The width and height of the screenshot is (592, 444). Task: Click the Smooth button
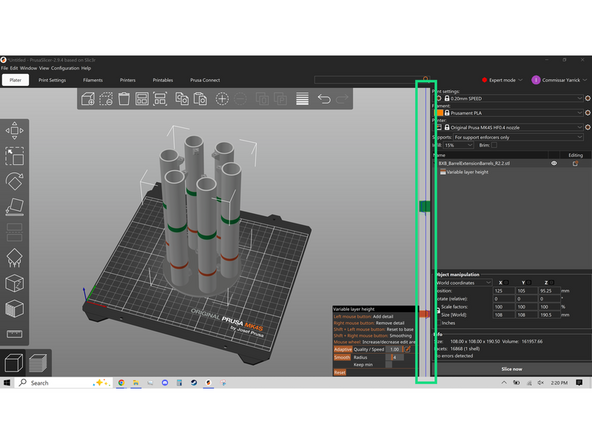click(342, 357)
